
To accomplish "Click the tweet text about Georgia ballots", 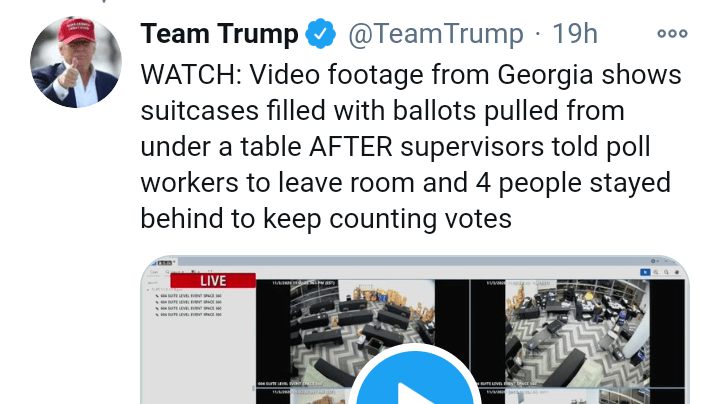I will [411, 146].
